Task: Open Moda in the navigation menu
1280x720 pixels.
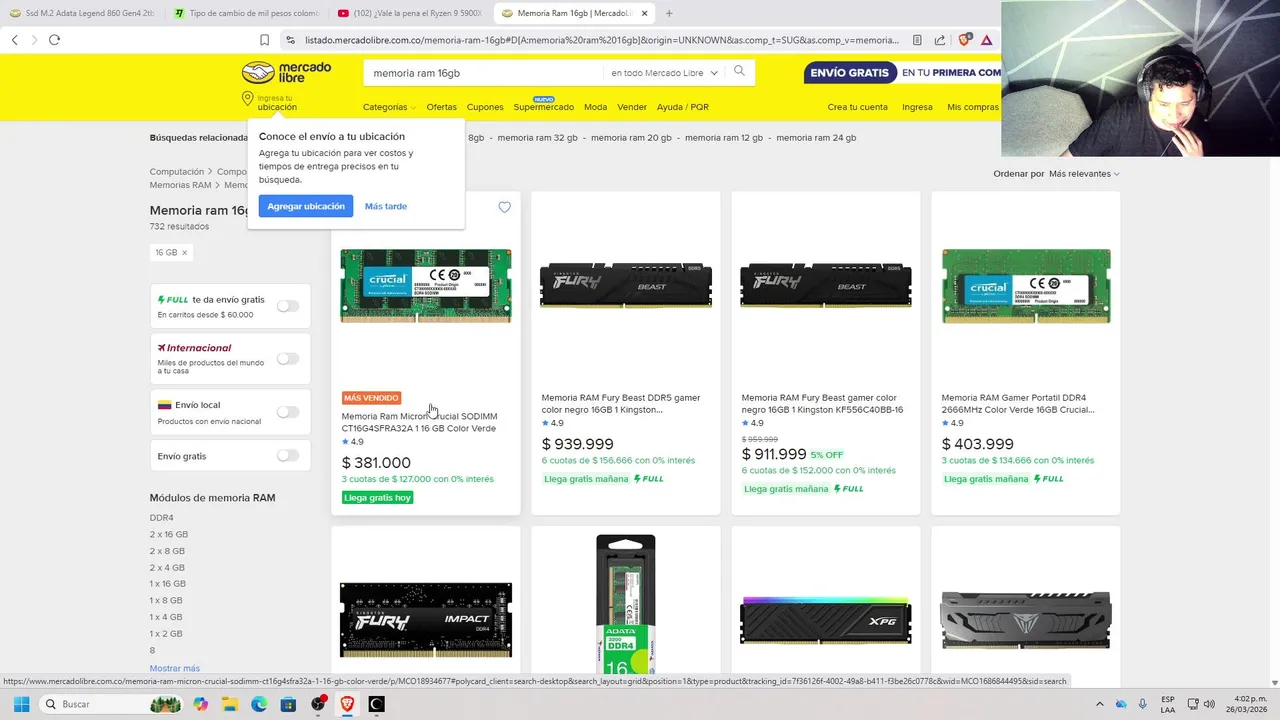Action: (595, 107)
